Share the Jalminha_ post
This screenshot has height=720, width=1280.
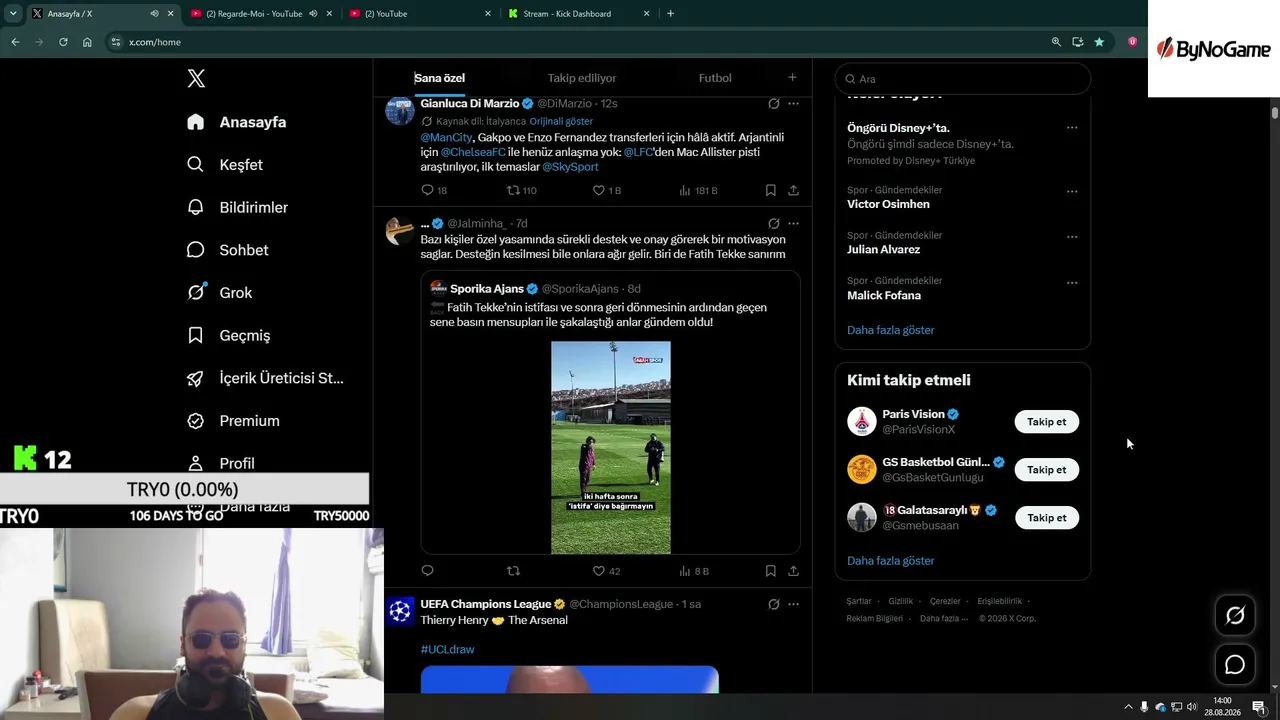point(793,571)
